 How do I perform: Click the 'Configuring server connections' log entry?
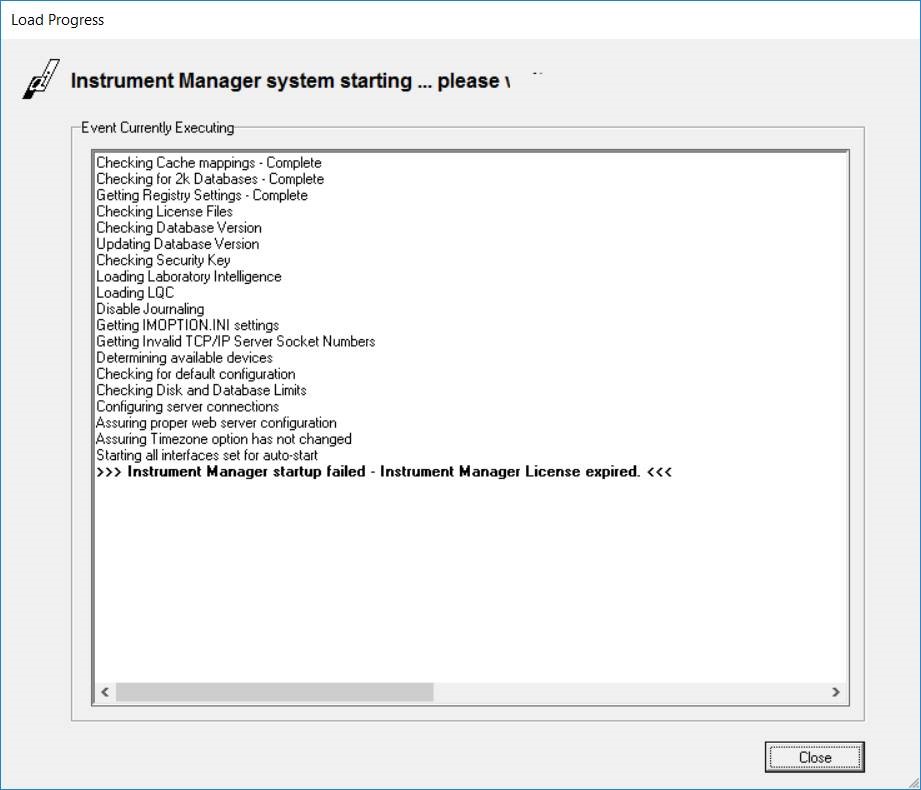click(190, 406)
